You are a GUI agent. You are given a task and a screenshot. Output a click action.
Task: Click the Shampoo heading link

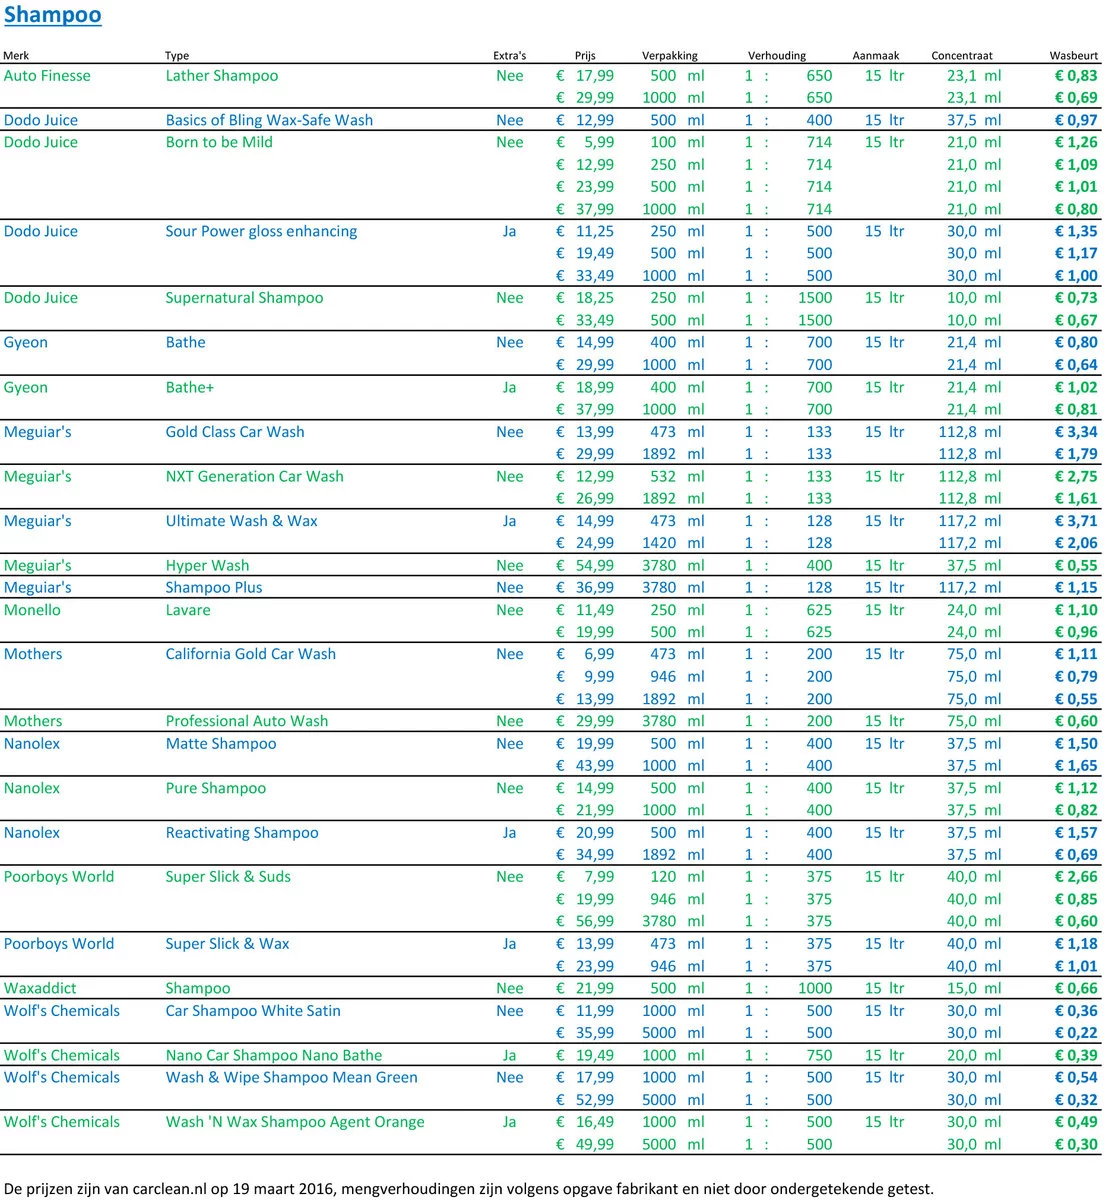(x=52, y=15)
